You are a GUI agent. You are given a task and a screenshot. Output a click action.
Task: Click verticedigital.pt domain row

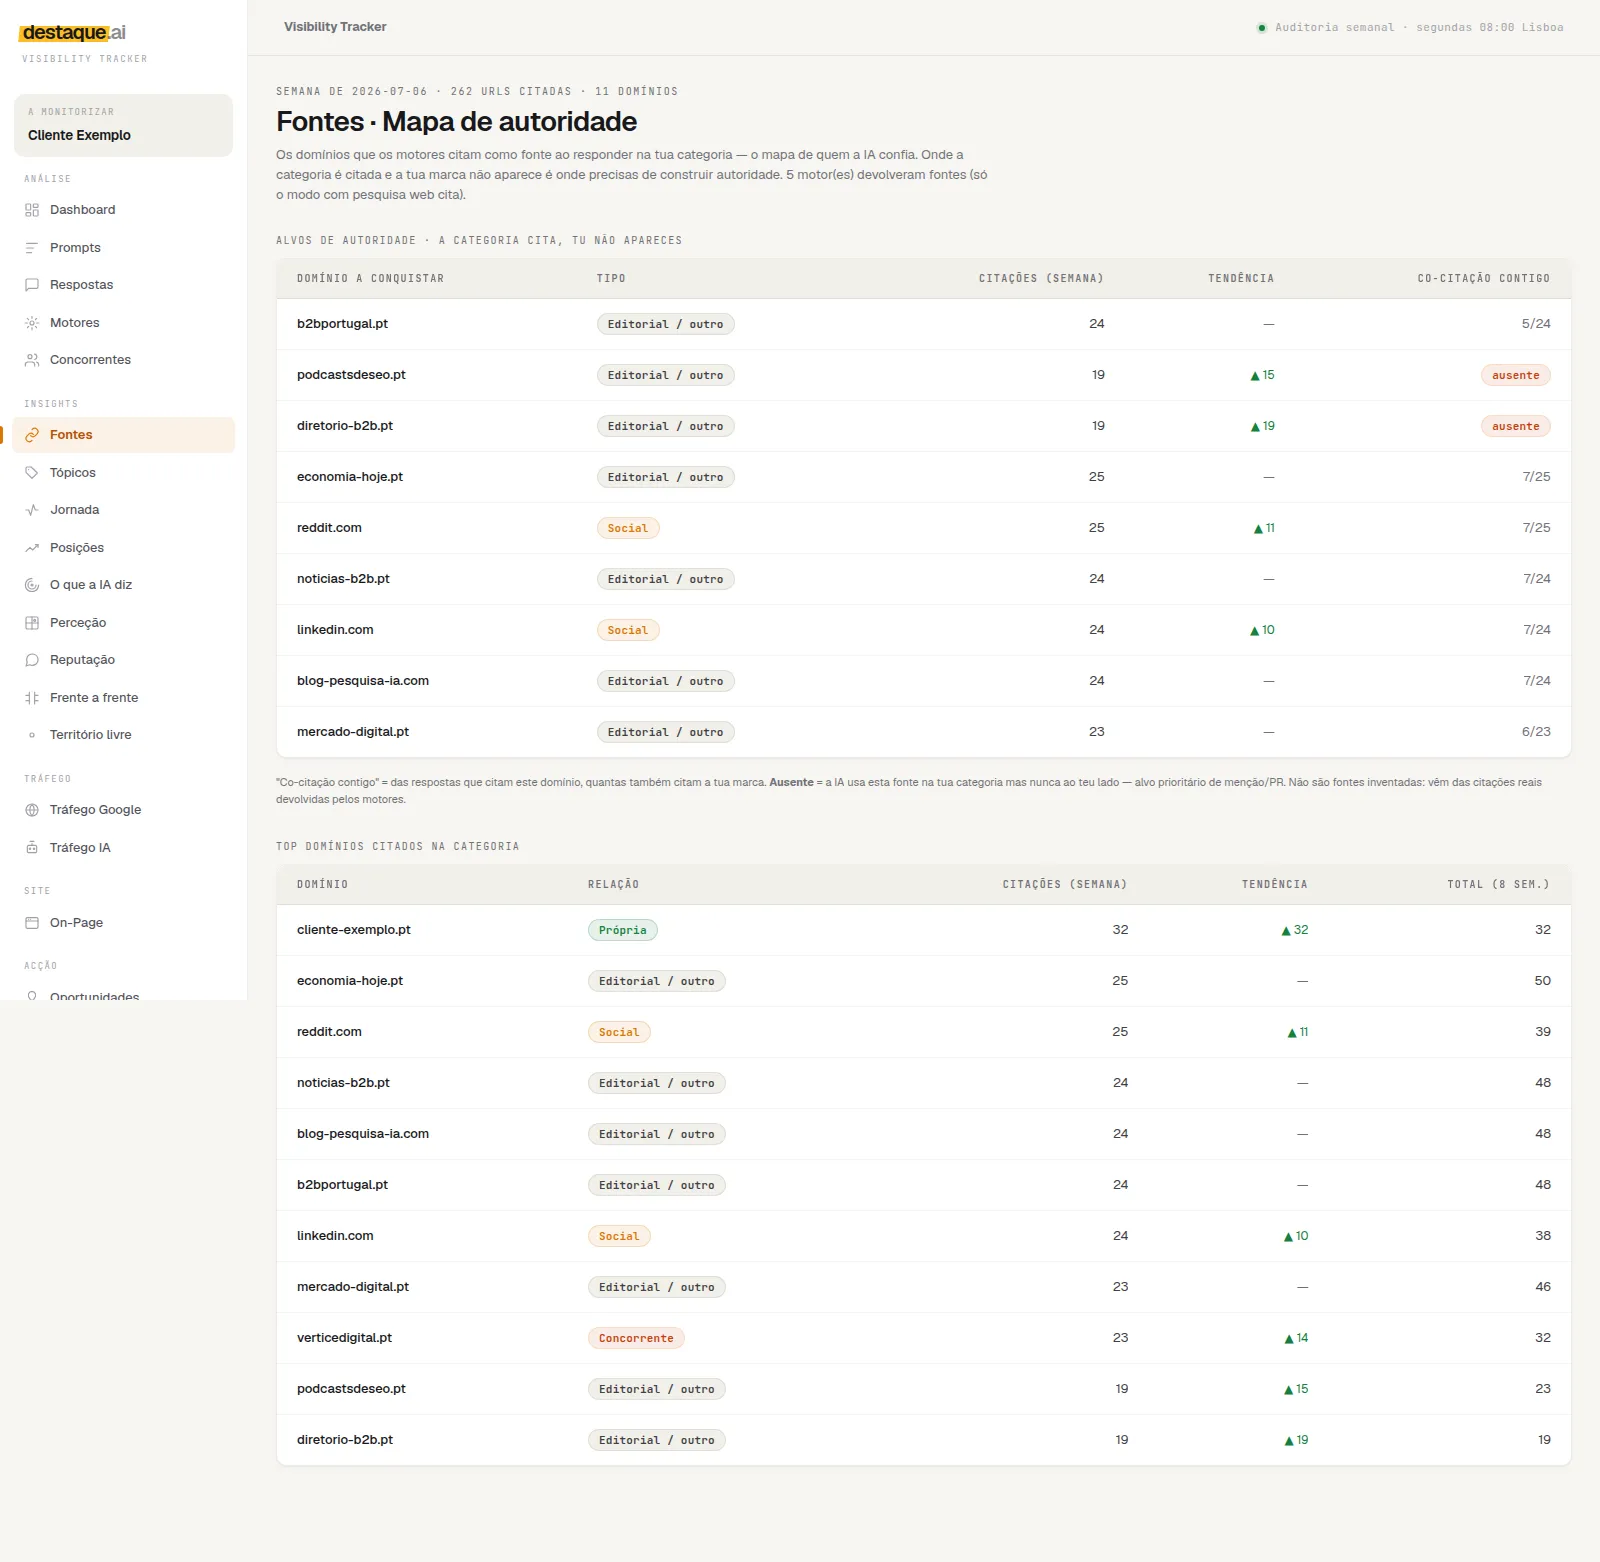[x=923, y=1338]
